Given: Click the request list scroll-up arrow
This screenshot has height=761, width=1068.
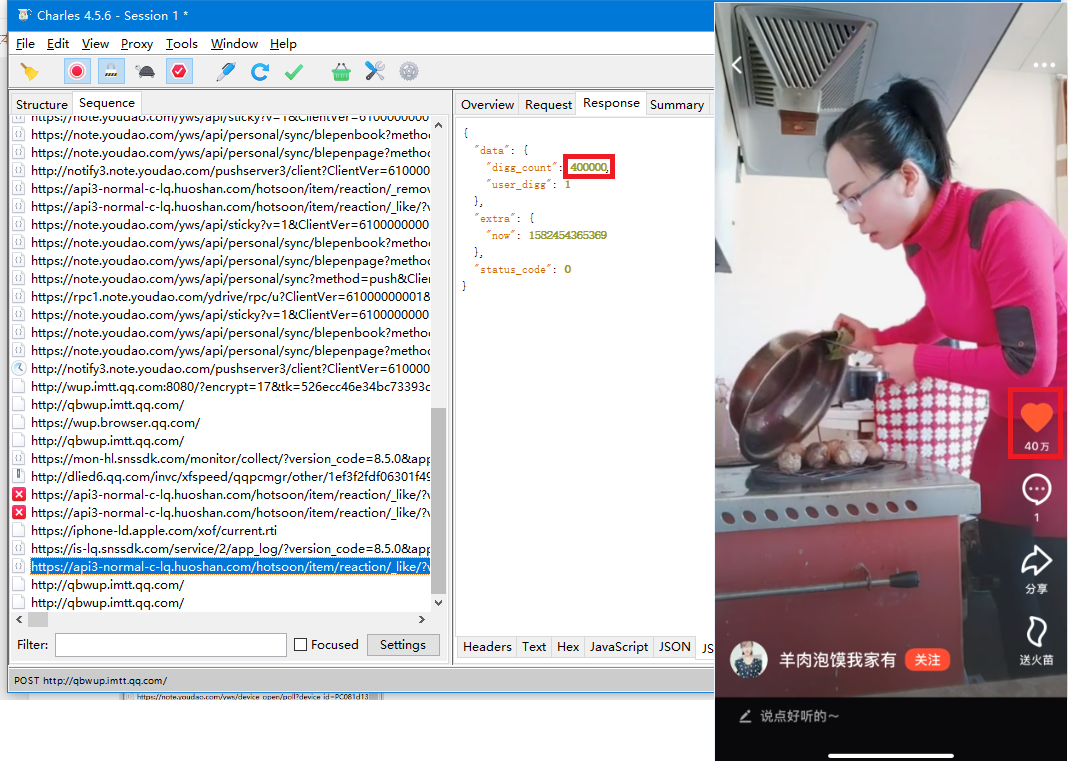Looking at the screenshot, I should click(x=439, y=125).
